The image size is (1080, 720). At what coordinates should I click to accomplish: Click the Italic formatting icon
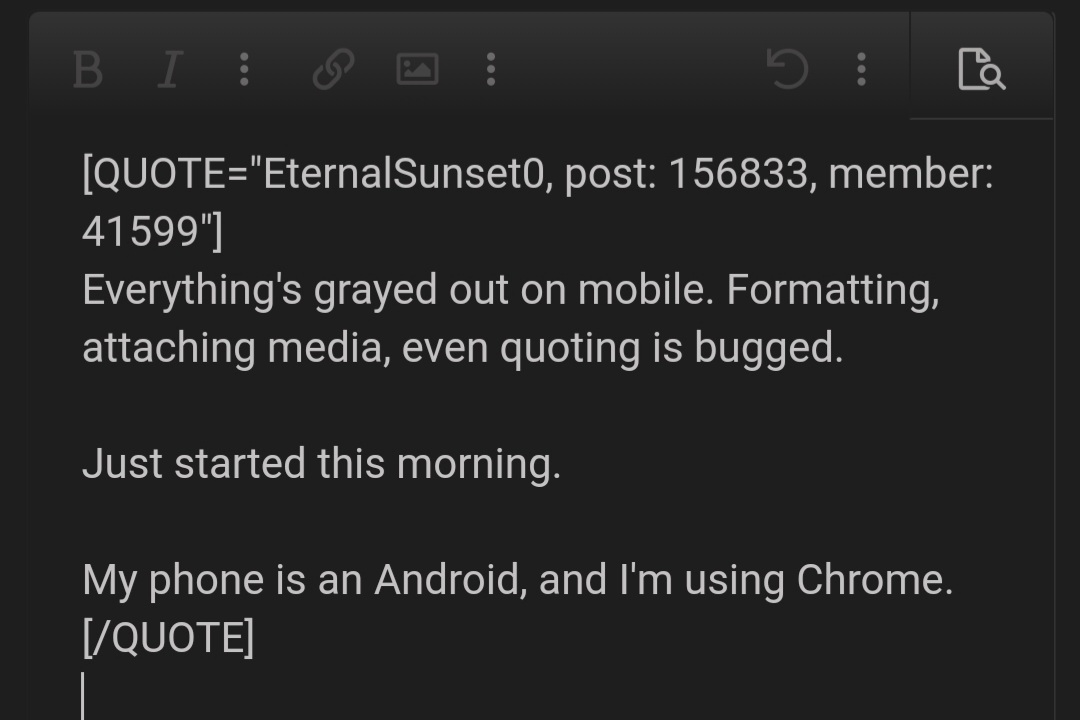tap(170, 69)
